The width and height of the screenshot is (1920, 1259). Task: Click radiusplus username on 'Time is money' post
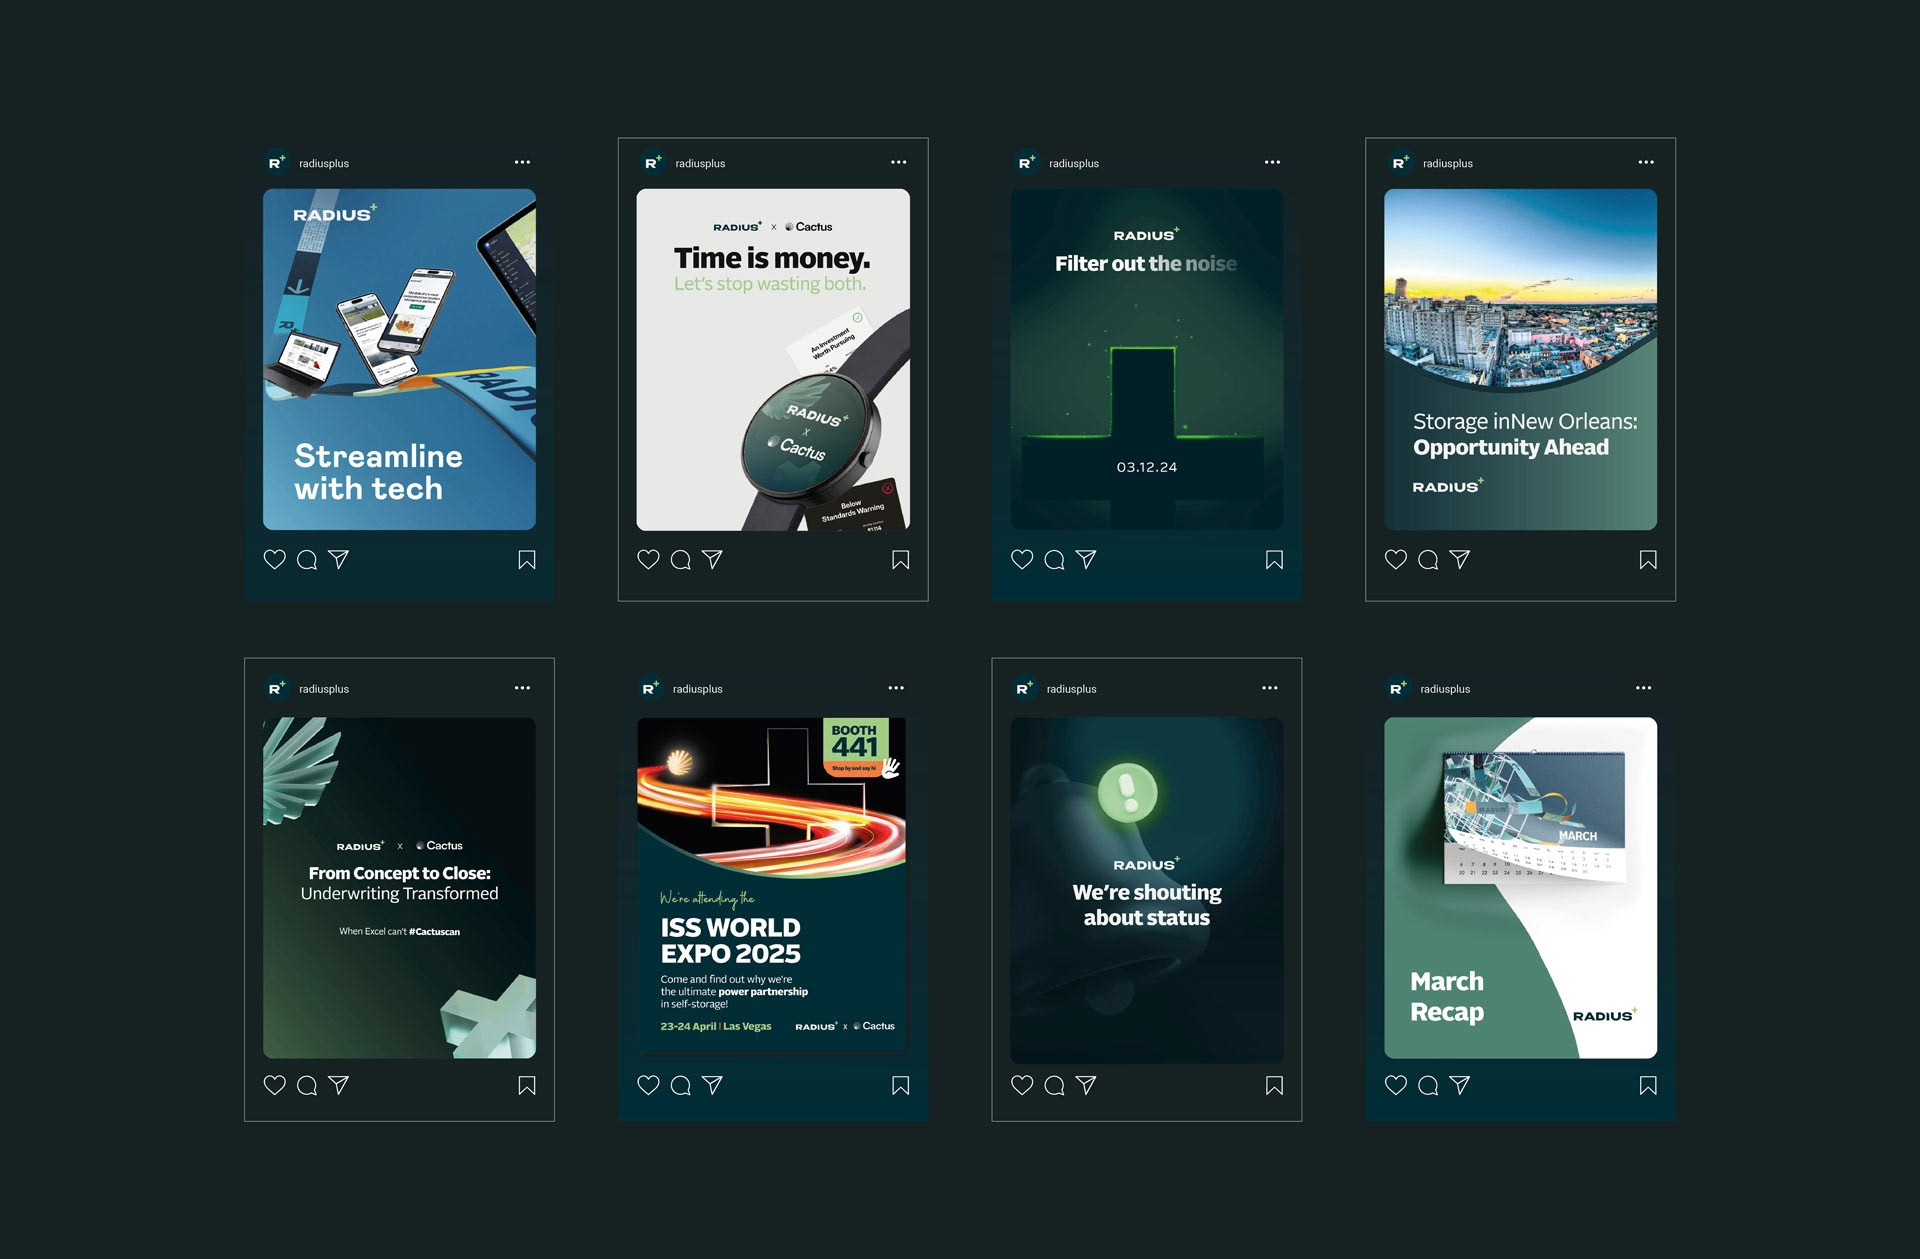tap(700, 163)
